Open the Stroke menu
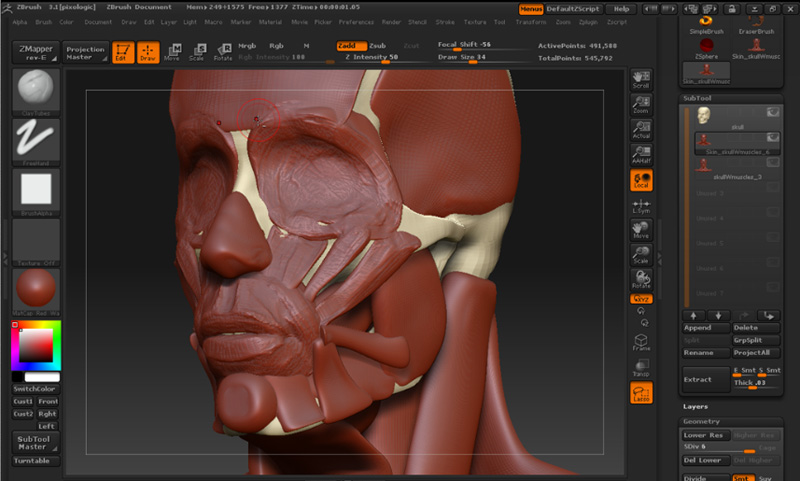This screenshot has width=800, height=481. click(445, 22)
